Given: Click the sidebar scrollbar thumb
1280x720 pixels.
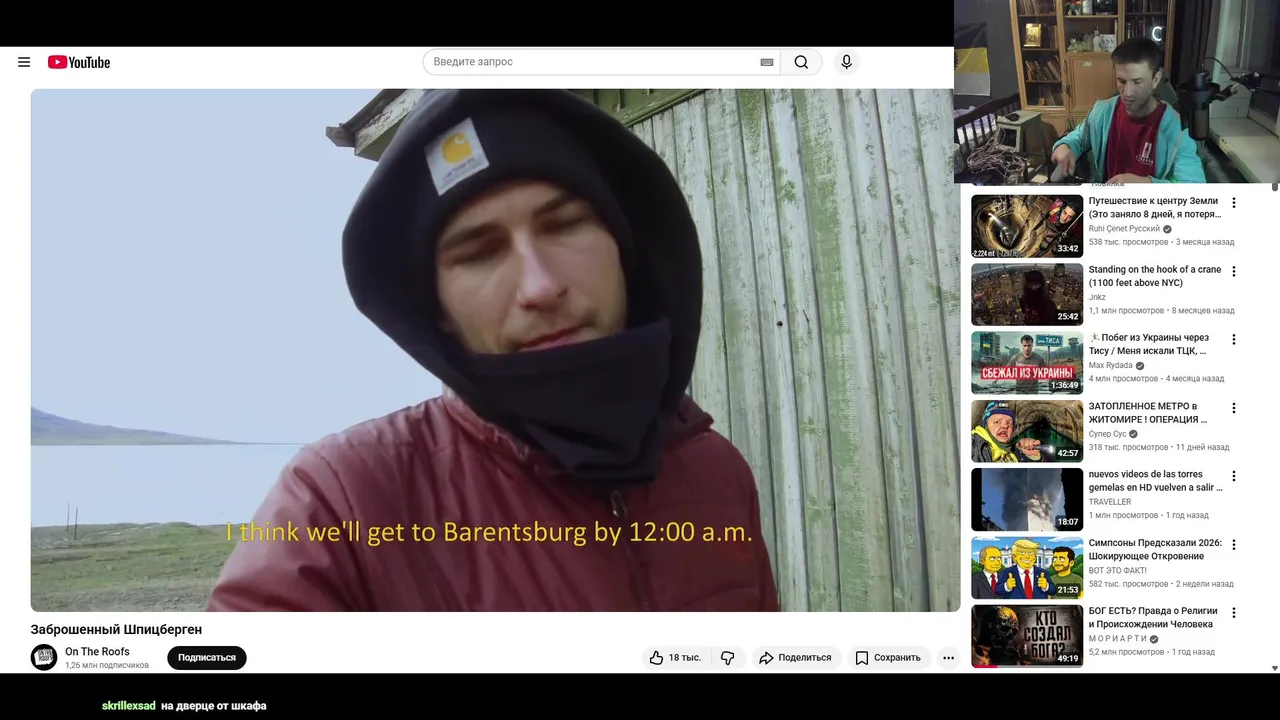Looking at the screenshot, I should [x=1274, y=187].
